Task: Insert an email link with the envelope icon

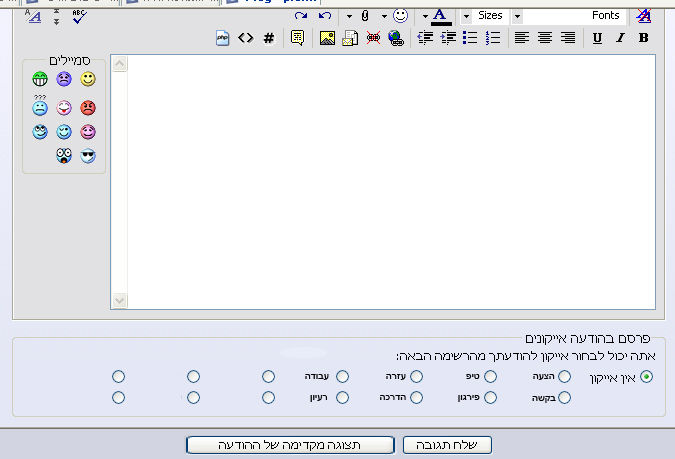Action: pos(350,38)
